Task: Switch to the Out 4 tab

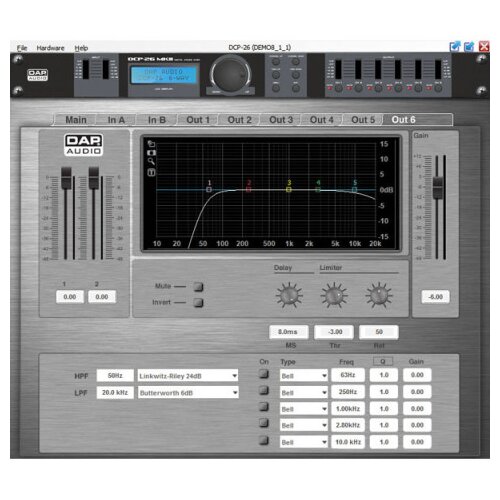Action: coord(322,120)
